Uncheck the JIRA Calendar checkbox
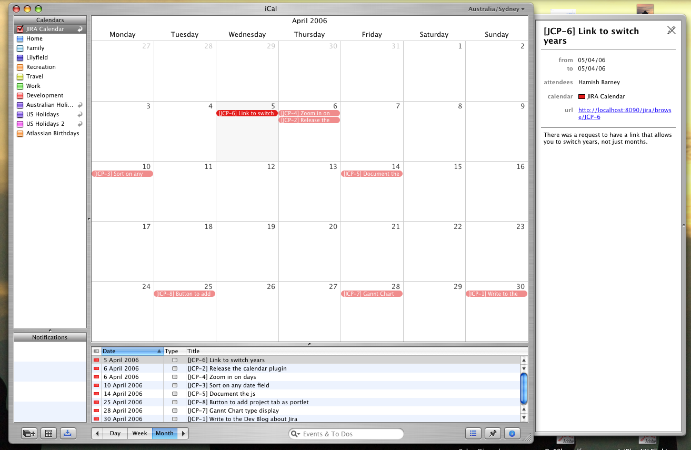The image size is (691, 450). click(x=20, y=30)
